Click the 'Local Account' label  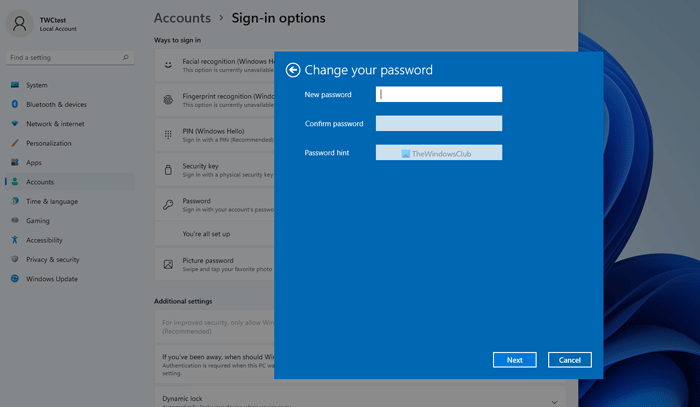point(58,29)
